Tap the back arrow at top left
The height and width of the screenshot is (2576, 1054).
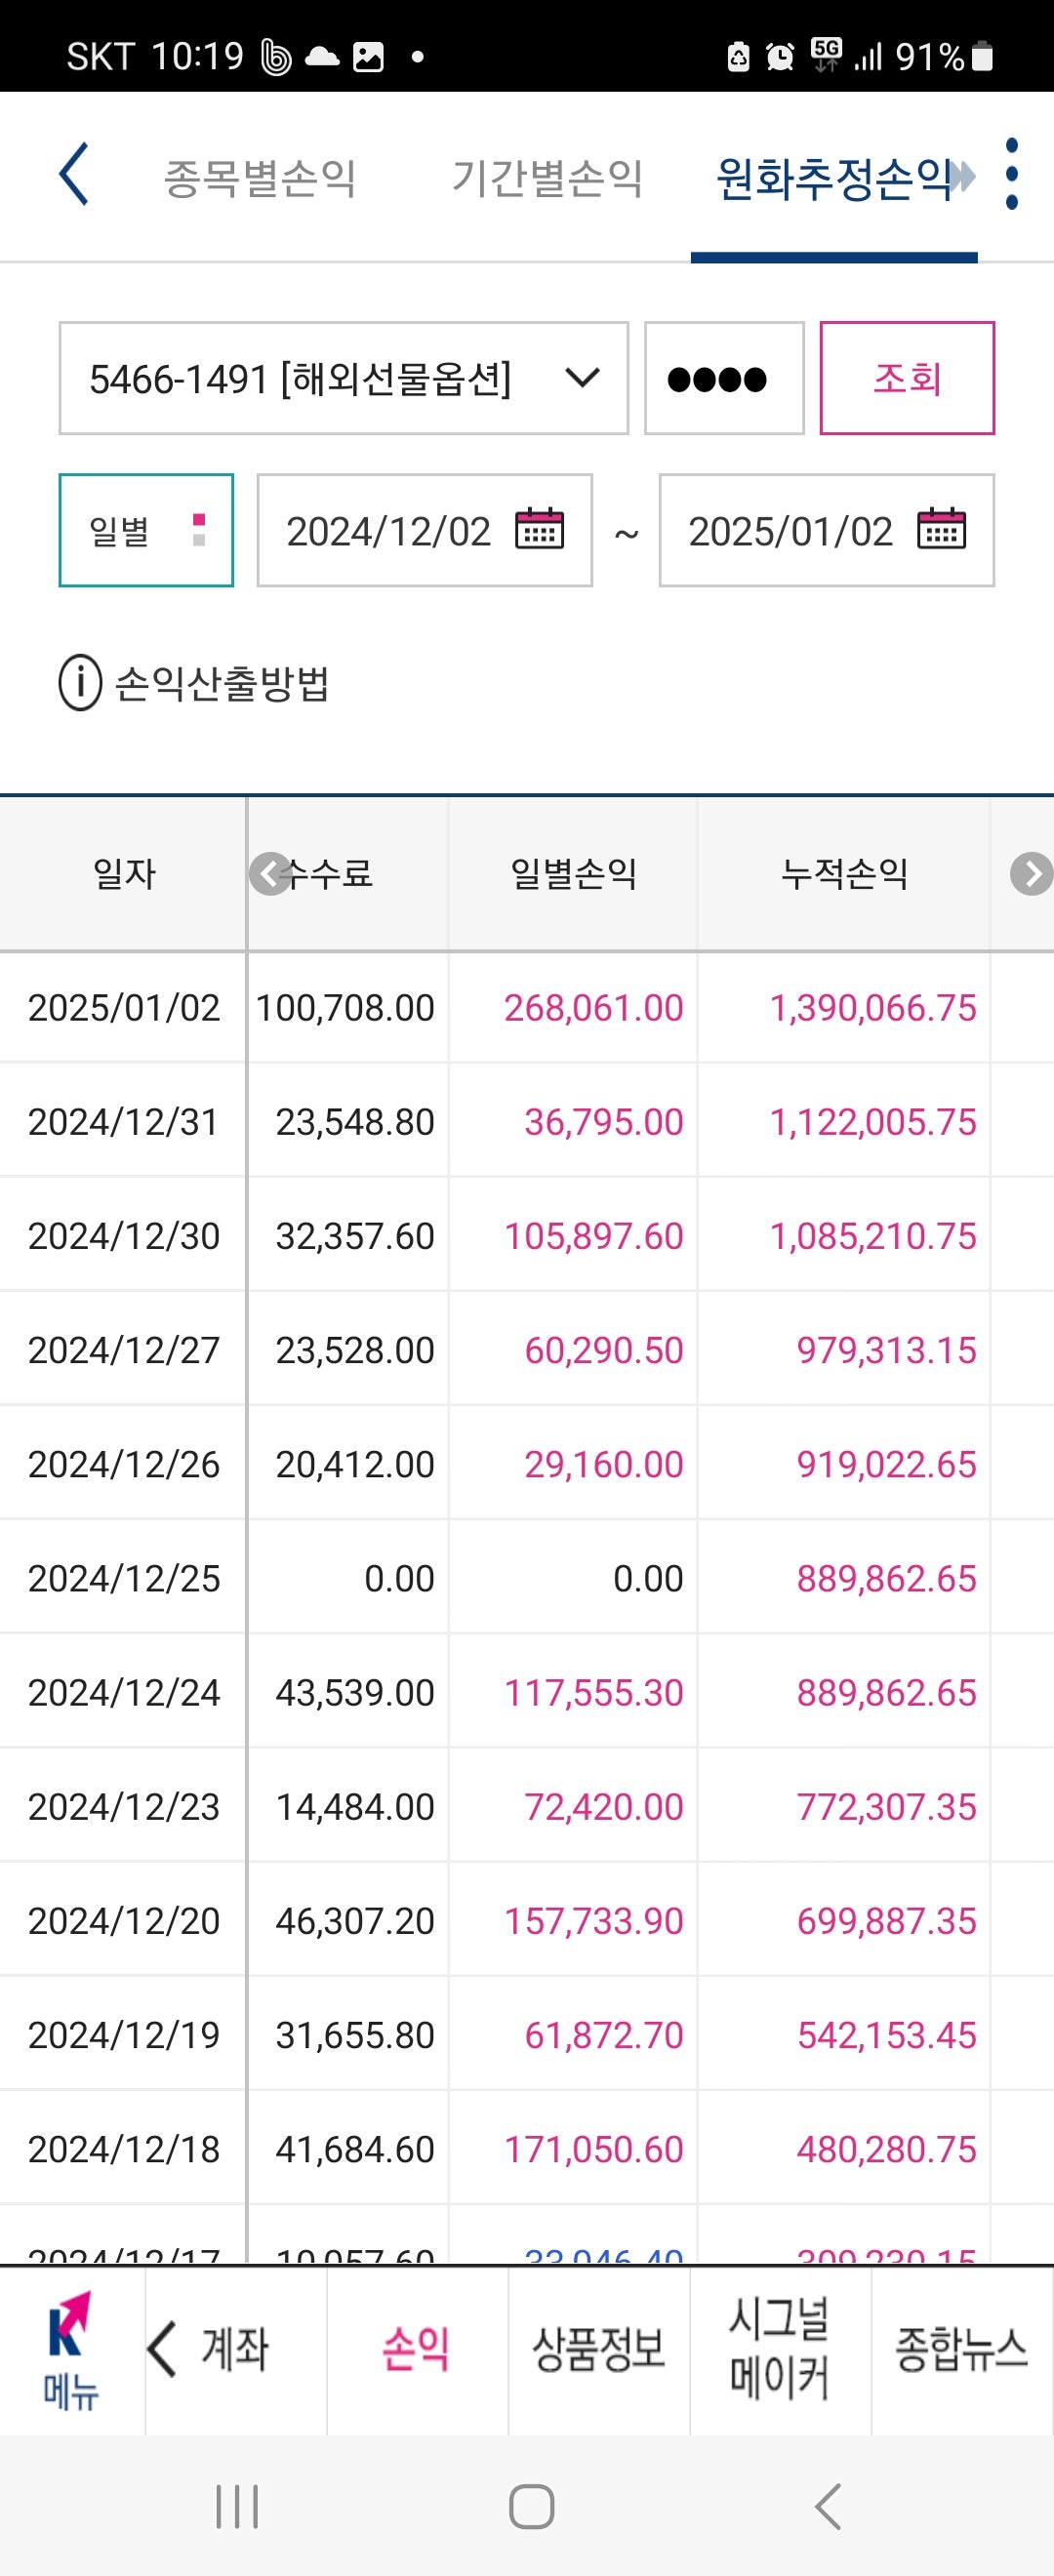74,175
